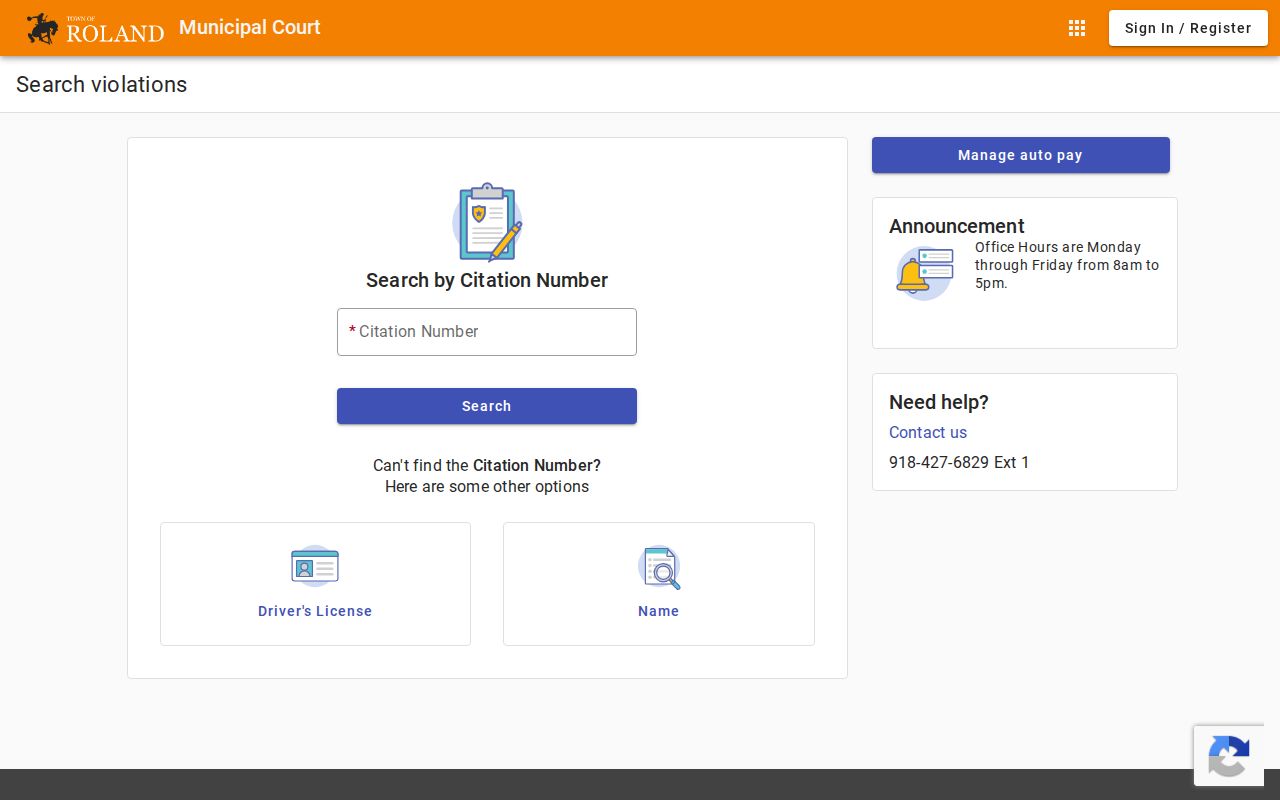1280x800 pixels.
Task: Choose Driver's License search option
Action: (315, 584)
